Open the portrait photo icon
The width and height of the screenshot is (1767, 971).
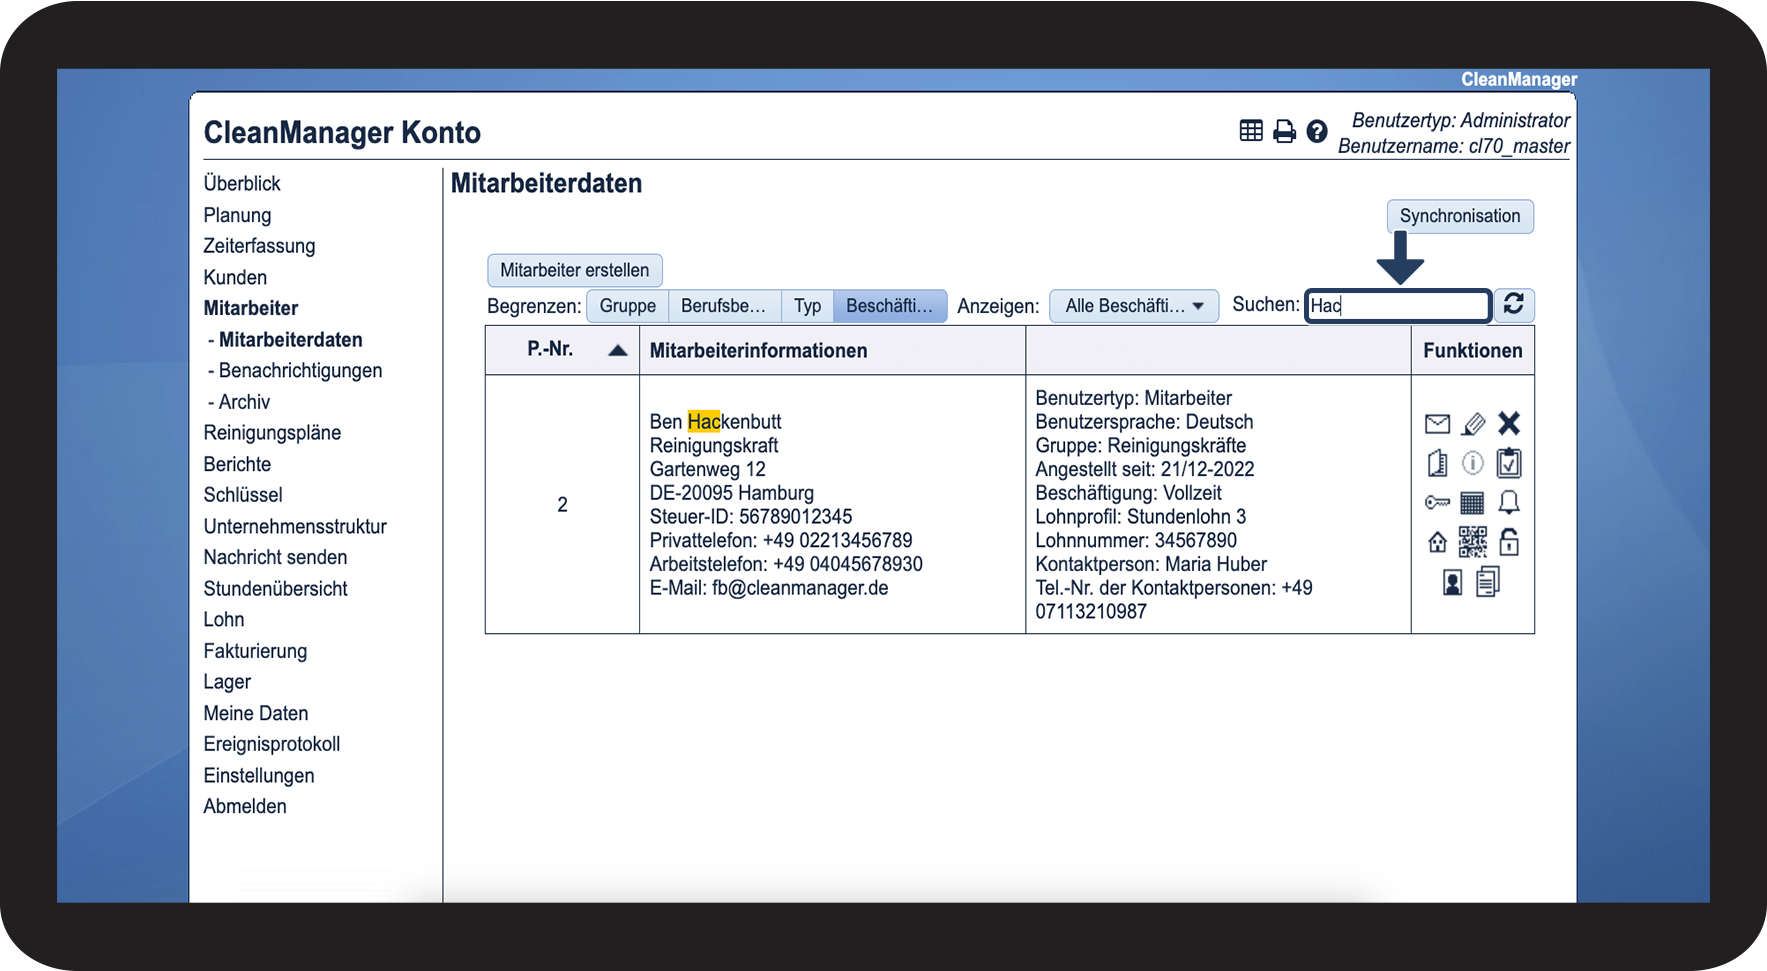click(1453, 582)
